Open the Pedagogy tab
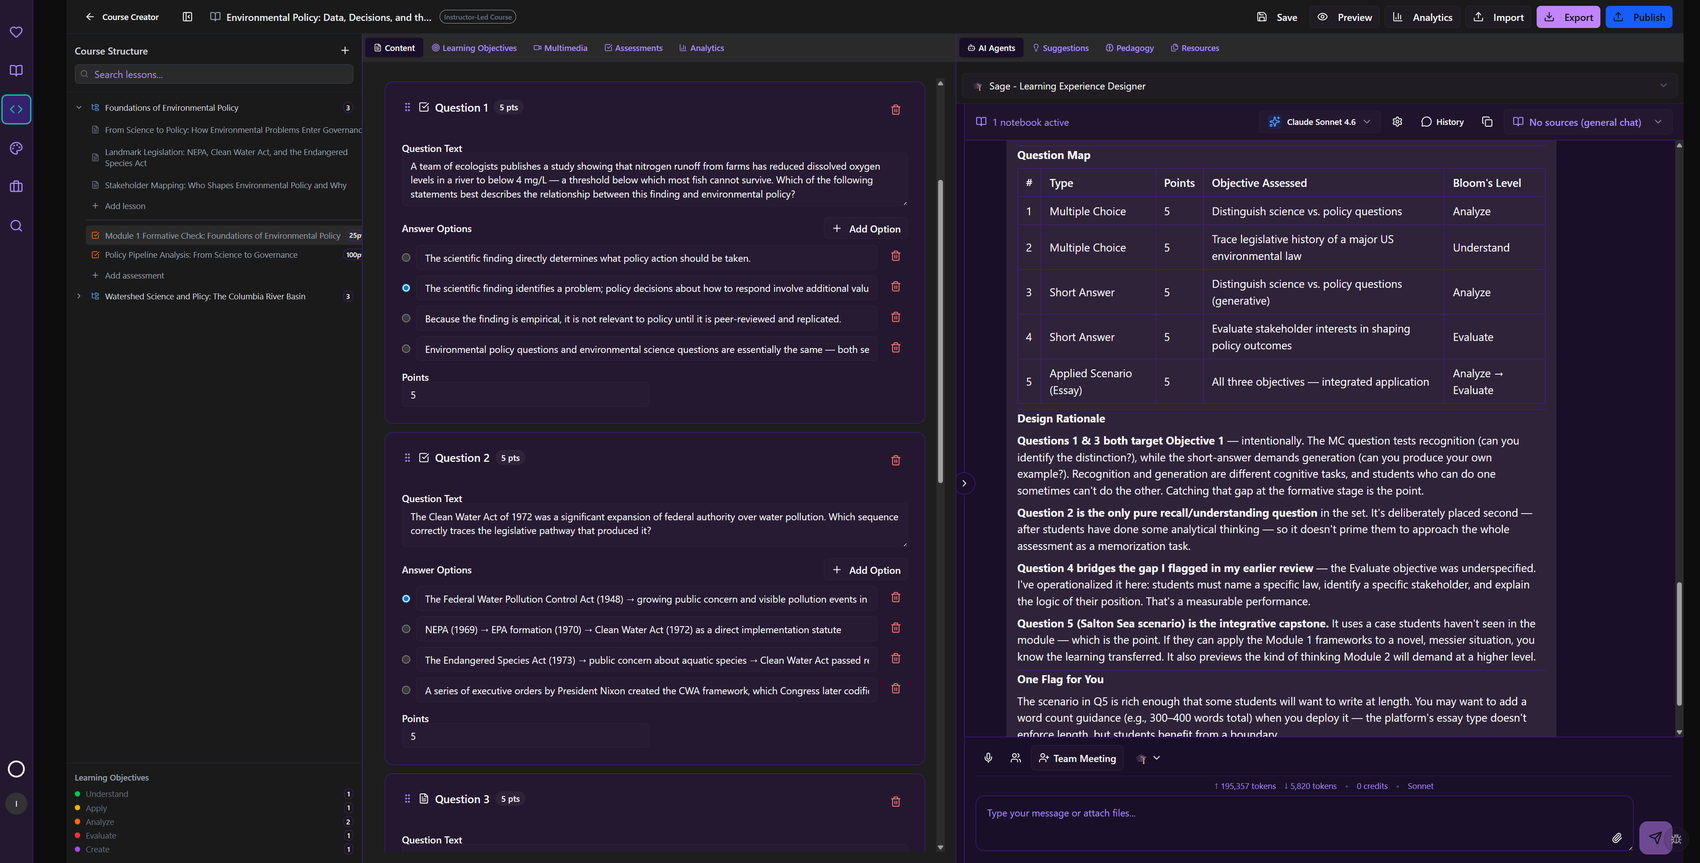Image resolution: width=1700 pixels, height=863 pixels. click(x=1129, y=48)
